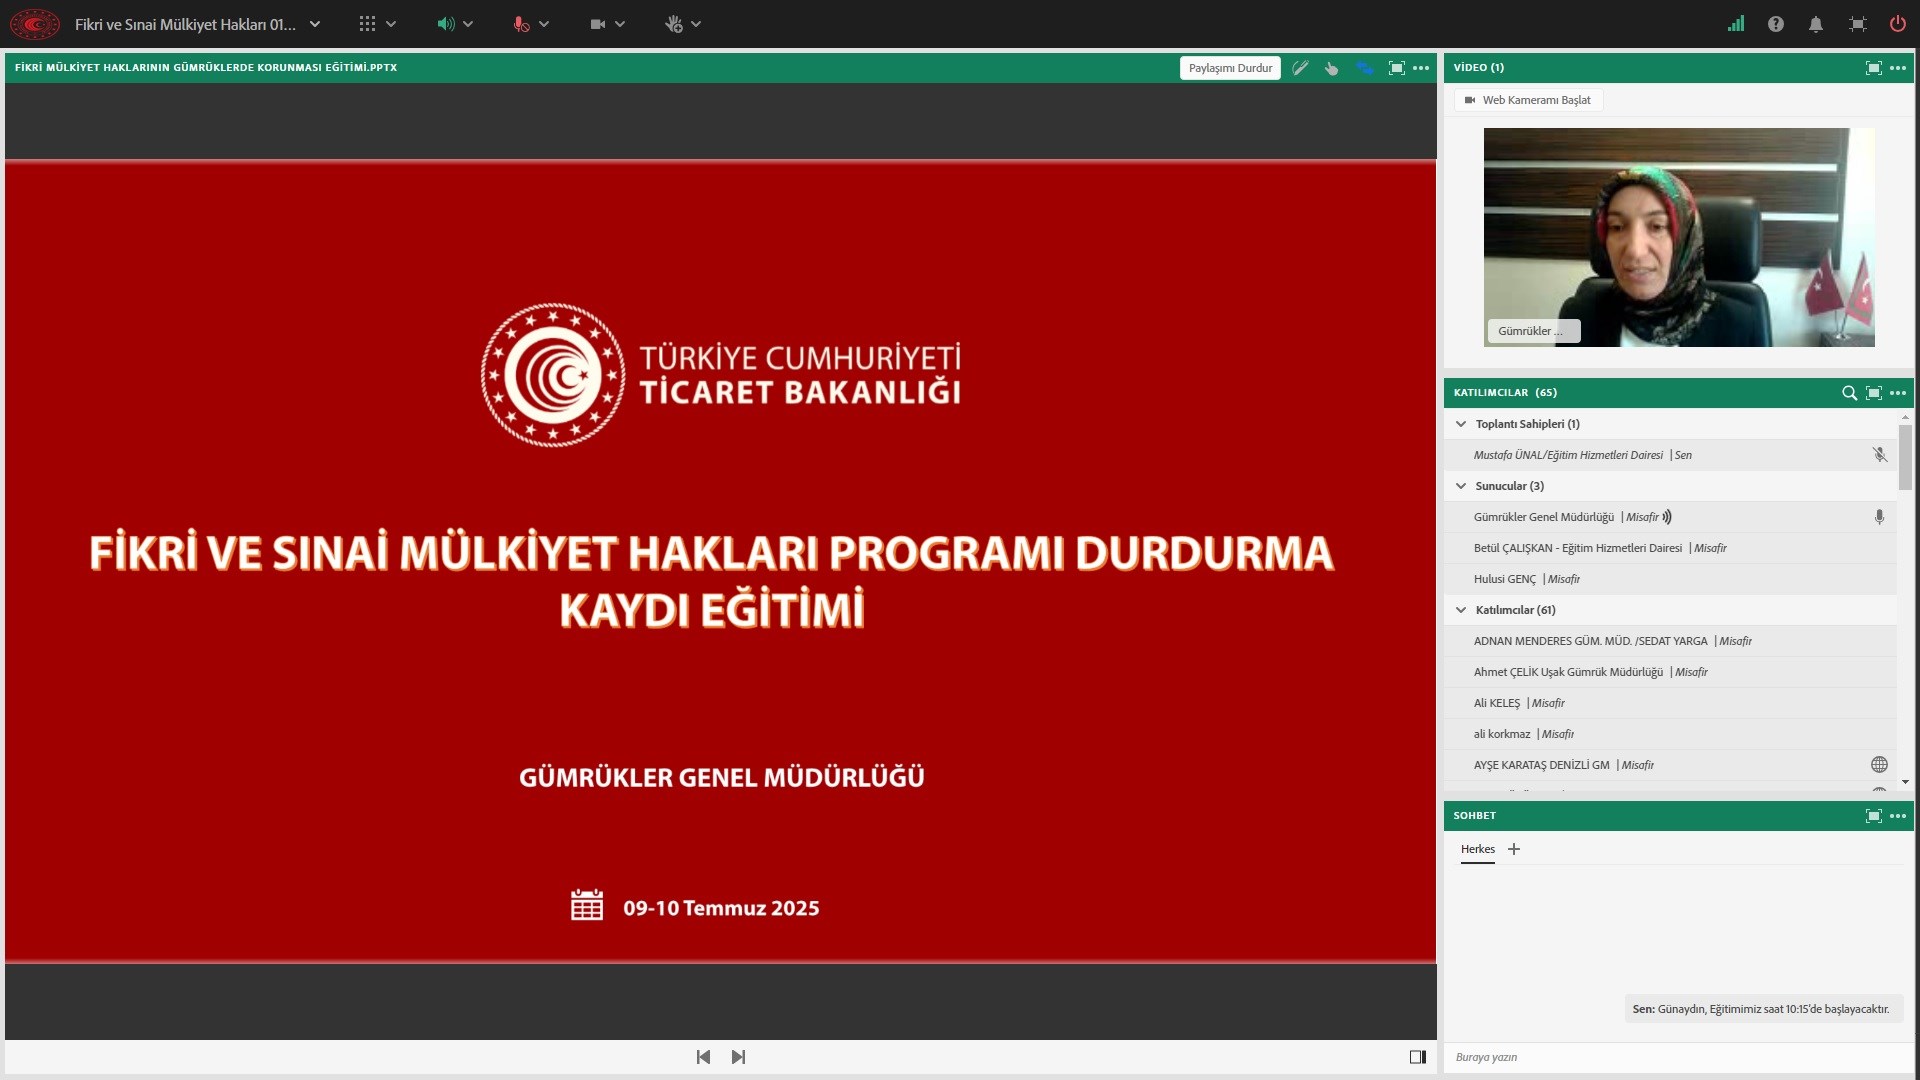Screen dimensions: 1920x1080
Task: Select Gümrükler Genel Müdürlüğü participant row
Action: pyautogui.click(x=1670, y=517)
